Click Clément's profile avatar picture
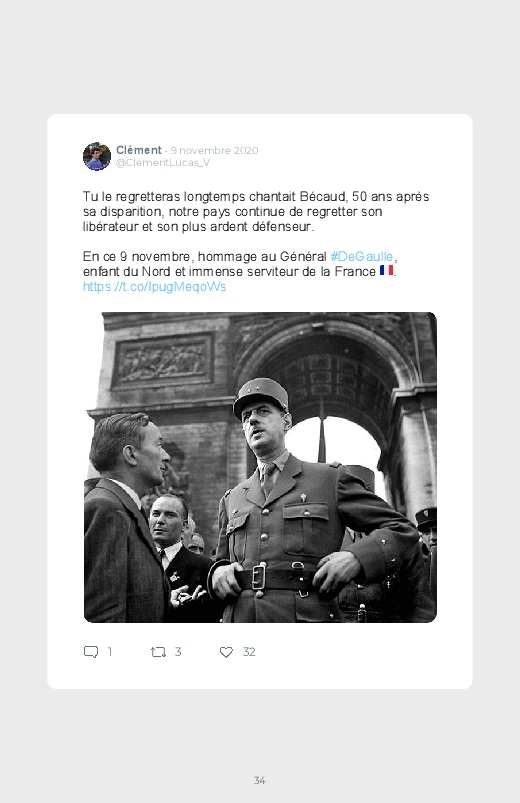Image resolution: width=520 pixels, height=803 pixels. [x=97, y=156]
